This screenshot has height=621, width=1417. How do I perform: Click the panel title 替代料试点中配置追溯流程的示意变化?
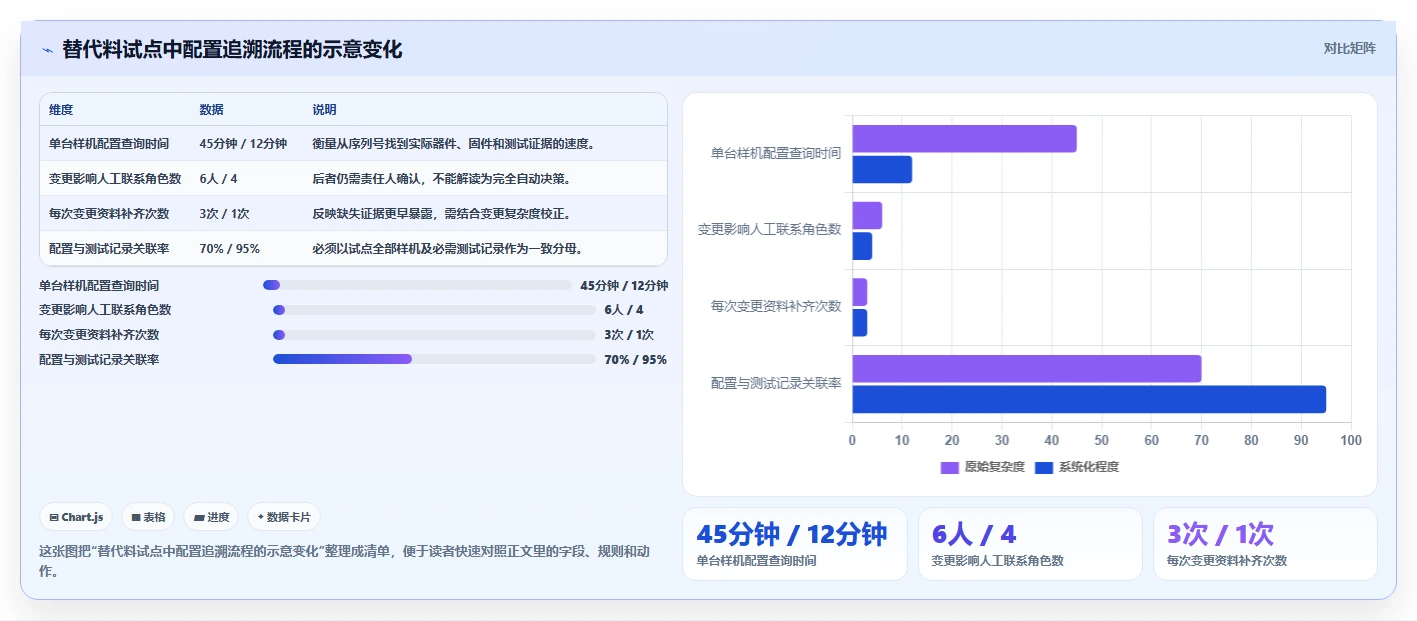tap(233, 49)
